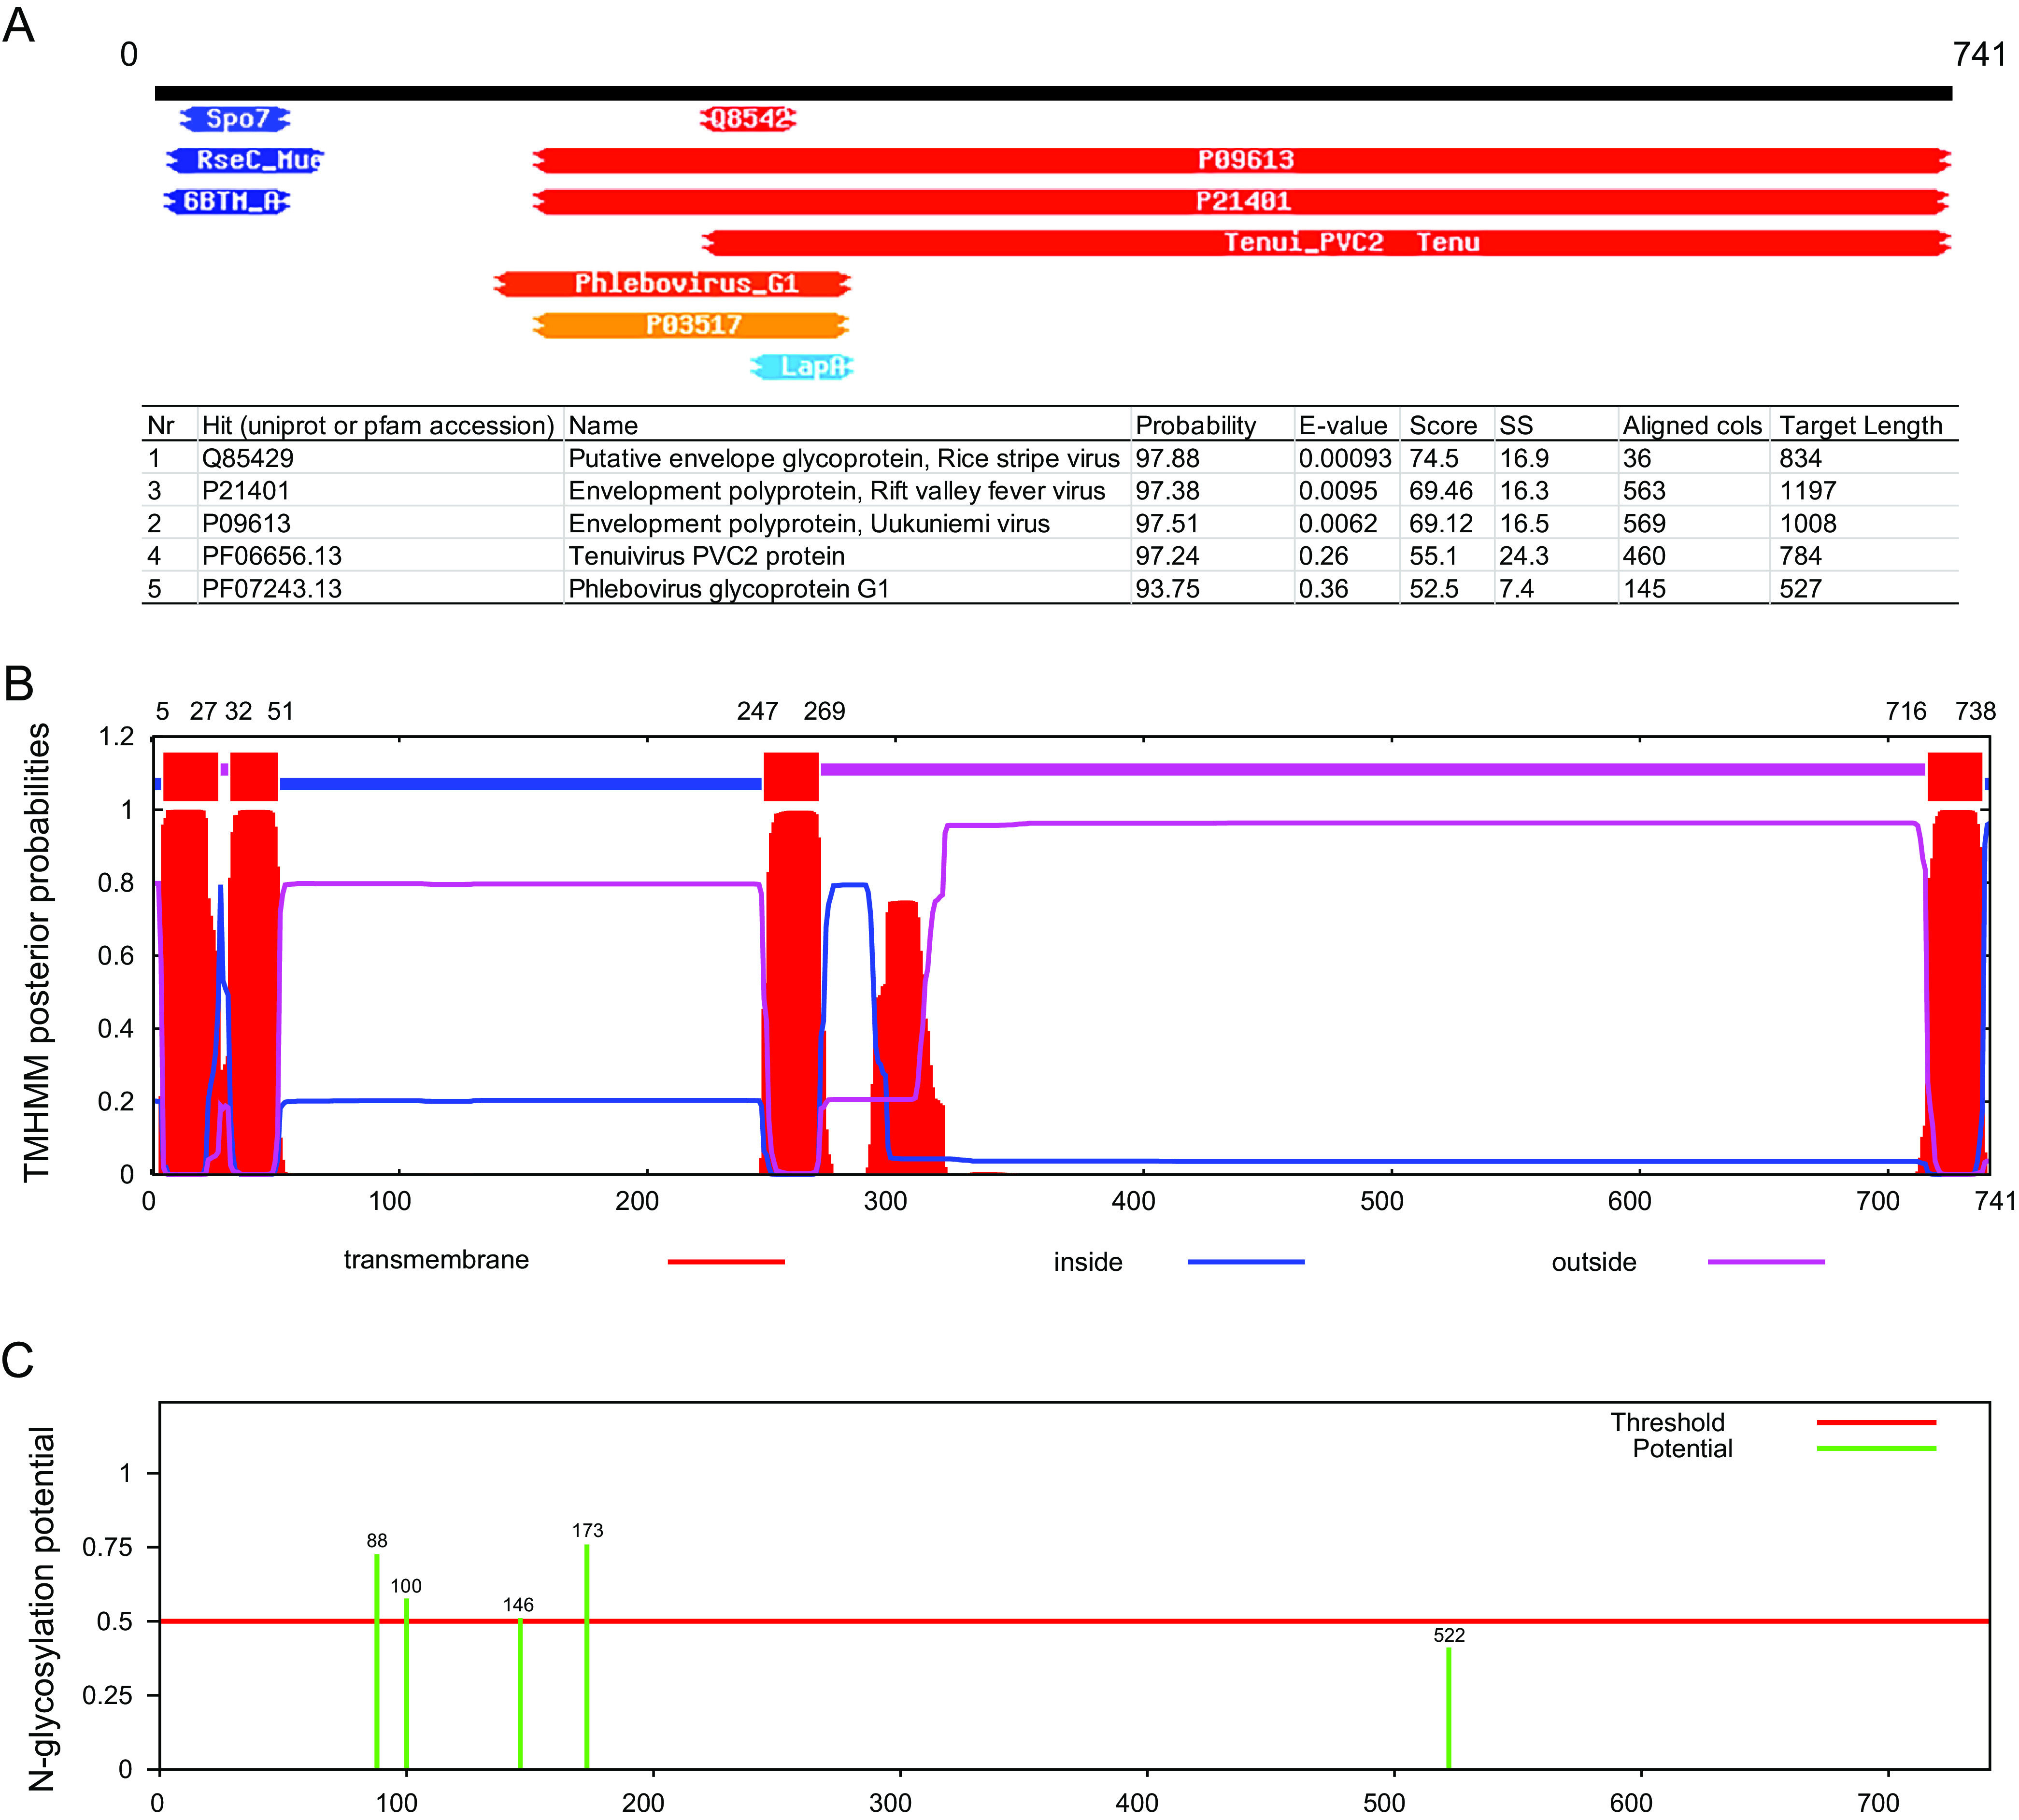Select the orange P03517 hit bar
2019x1820 pixels.
click(691, 325)
